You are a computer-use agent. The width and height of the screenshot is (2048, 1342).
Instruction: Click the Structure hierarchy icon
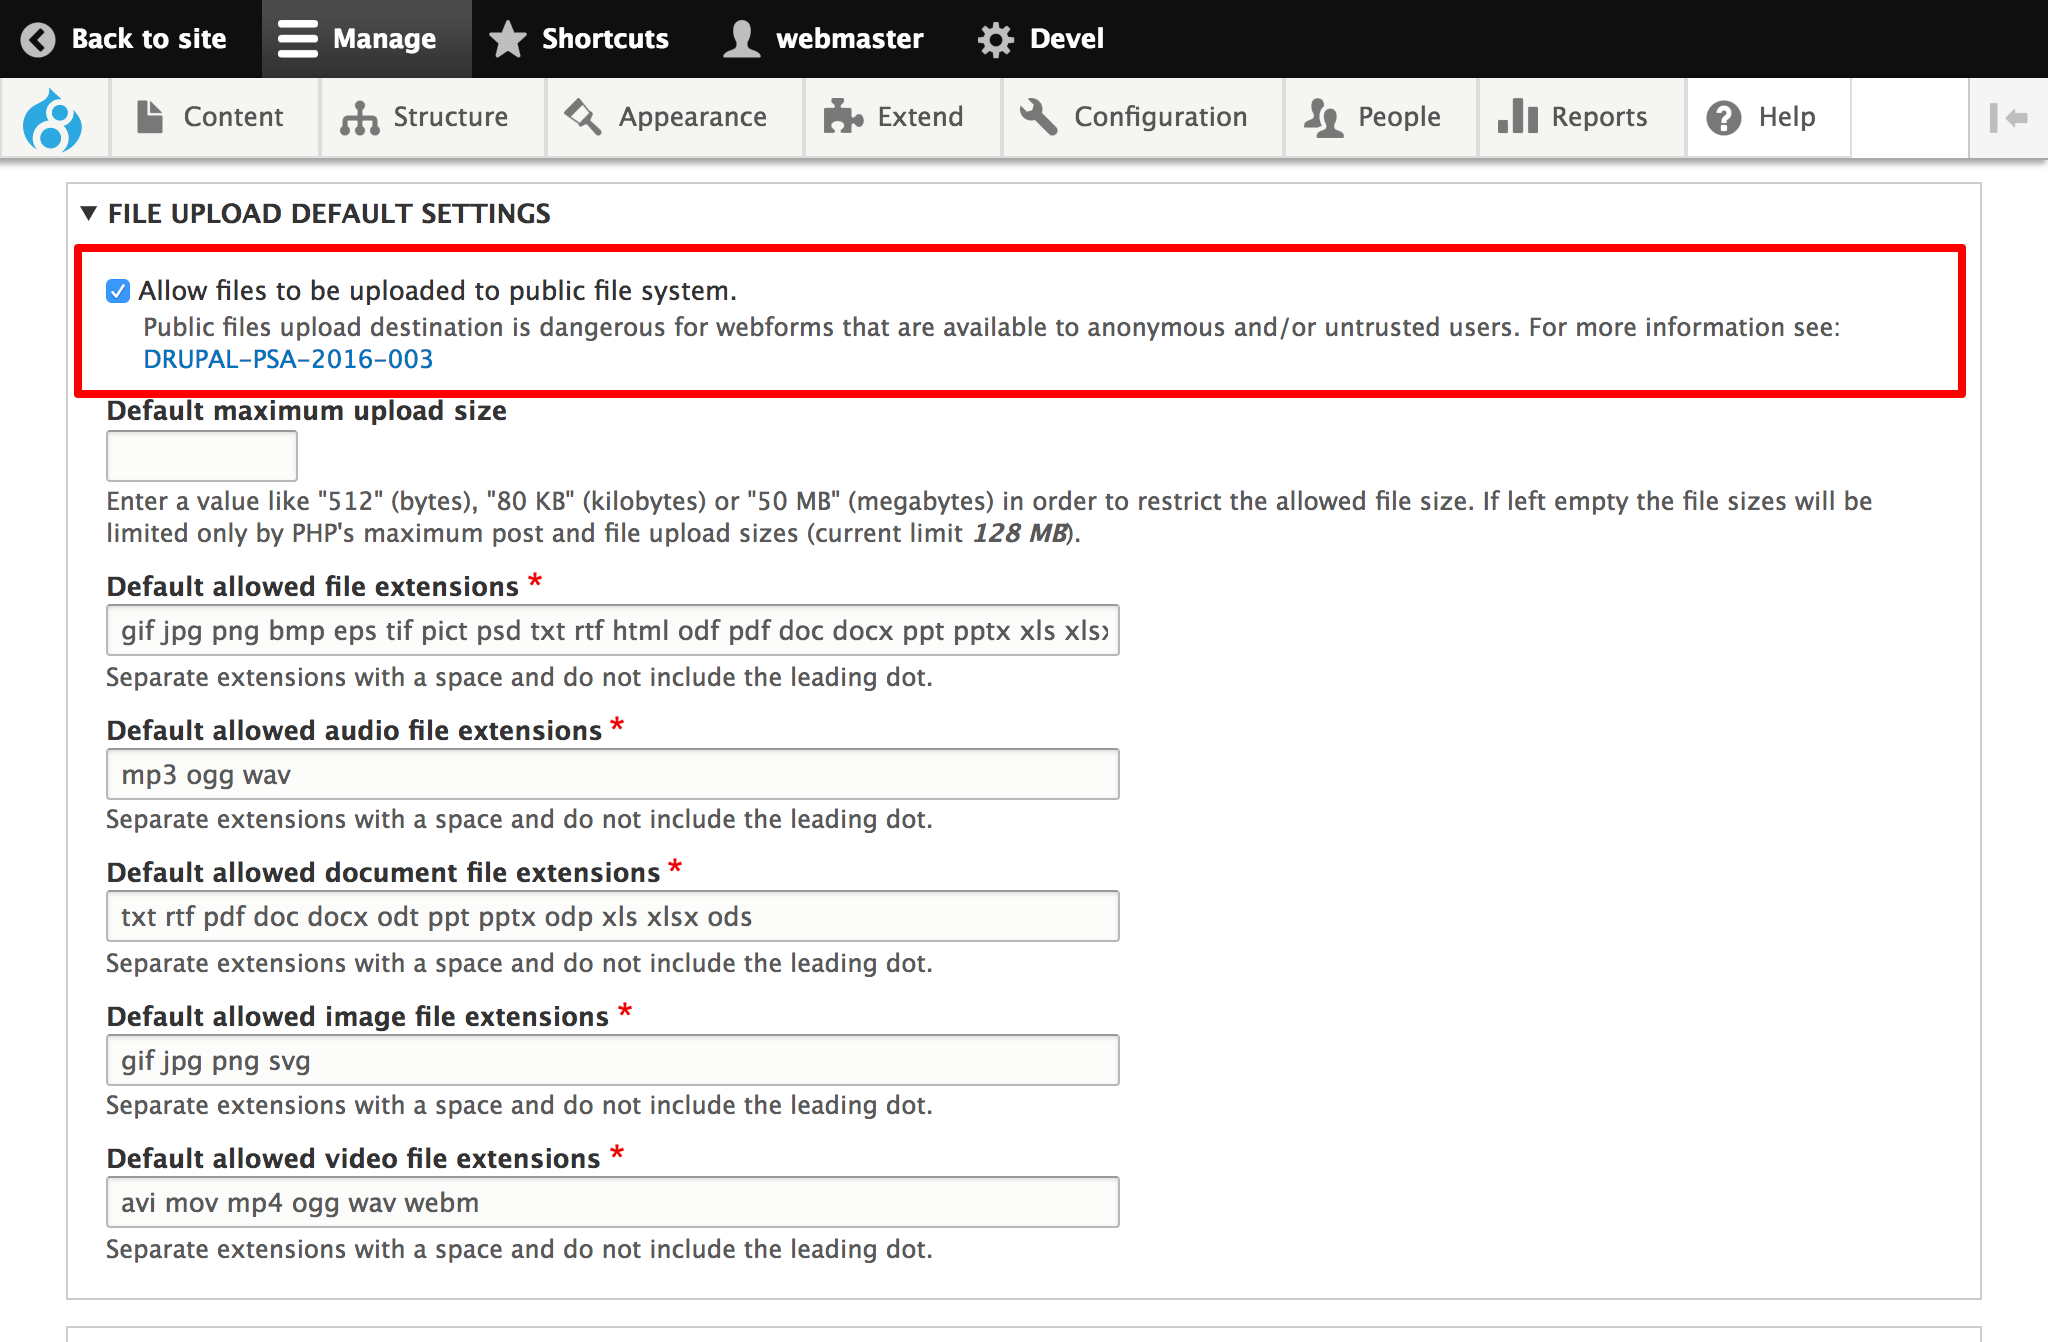(x=360, y=117)
